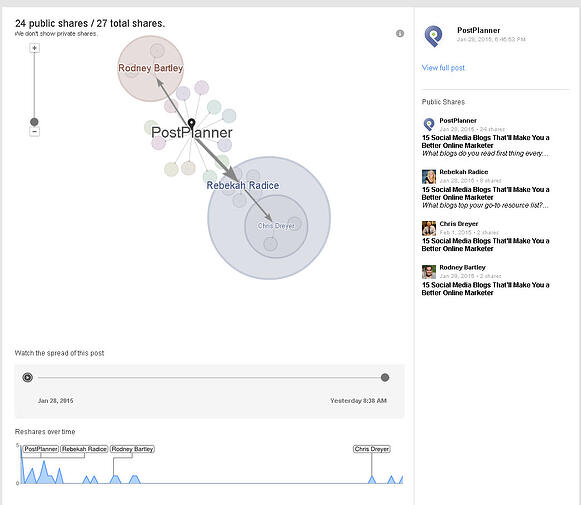Click the PostPlanner post title '15 Social Media Blogs'
581x505 pixels.
tap(485, 142)
